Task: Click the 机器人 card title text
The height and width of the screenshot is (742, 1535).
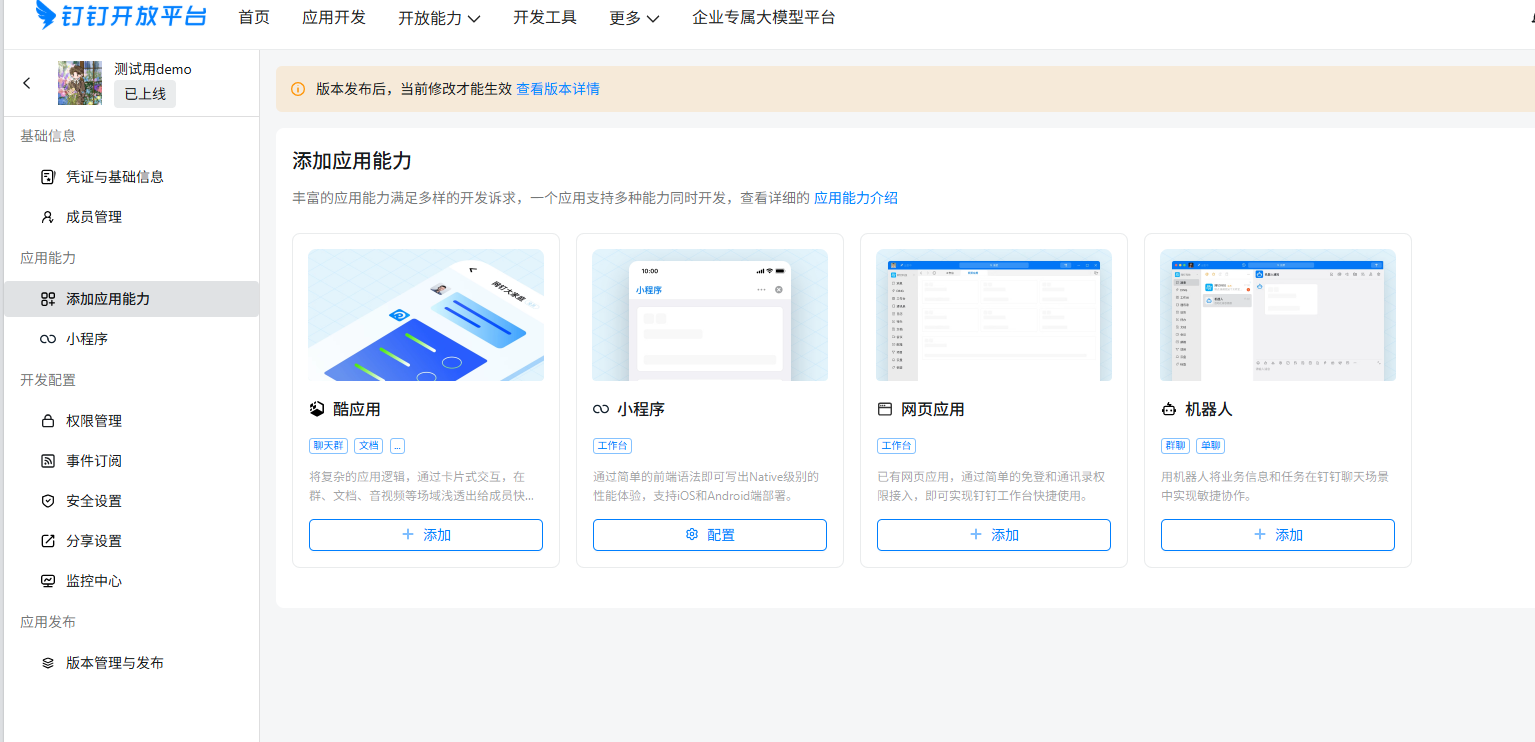Action: tap(1209, 409)
